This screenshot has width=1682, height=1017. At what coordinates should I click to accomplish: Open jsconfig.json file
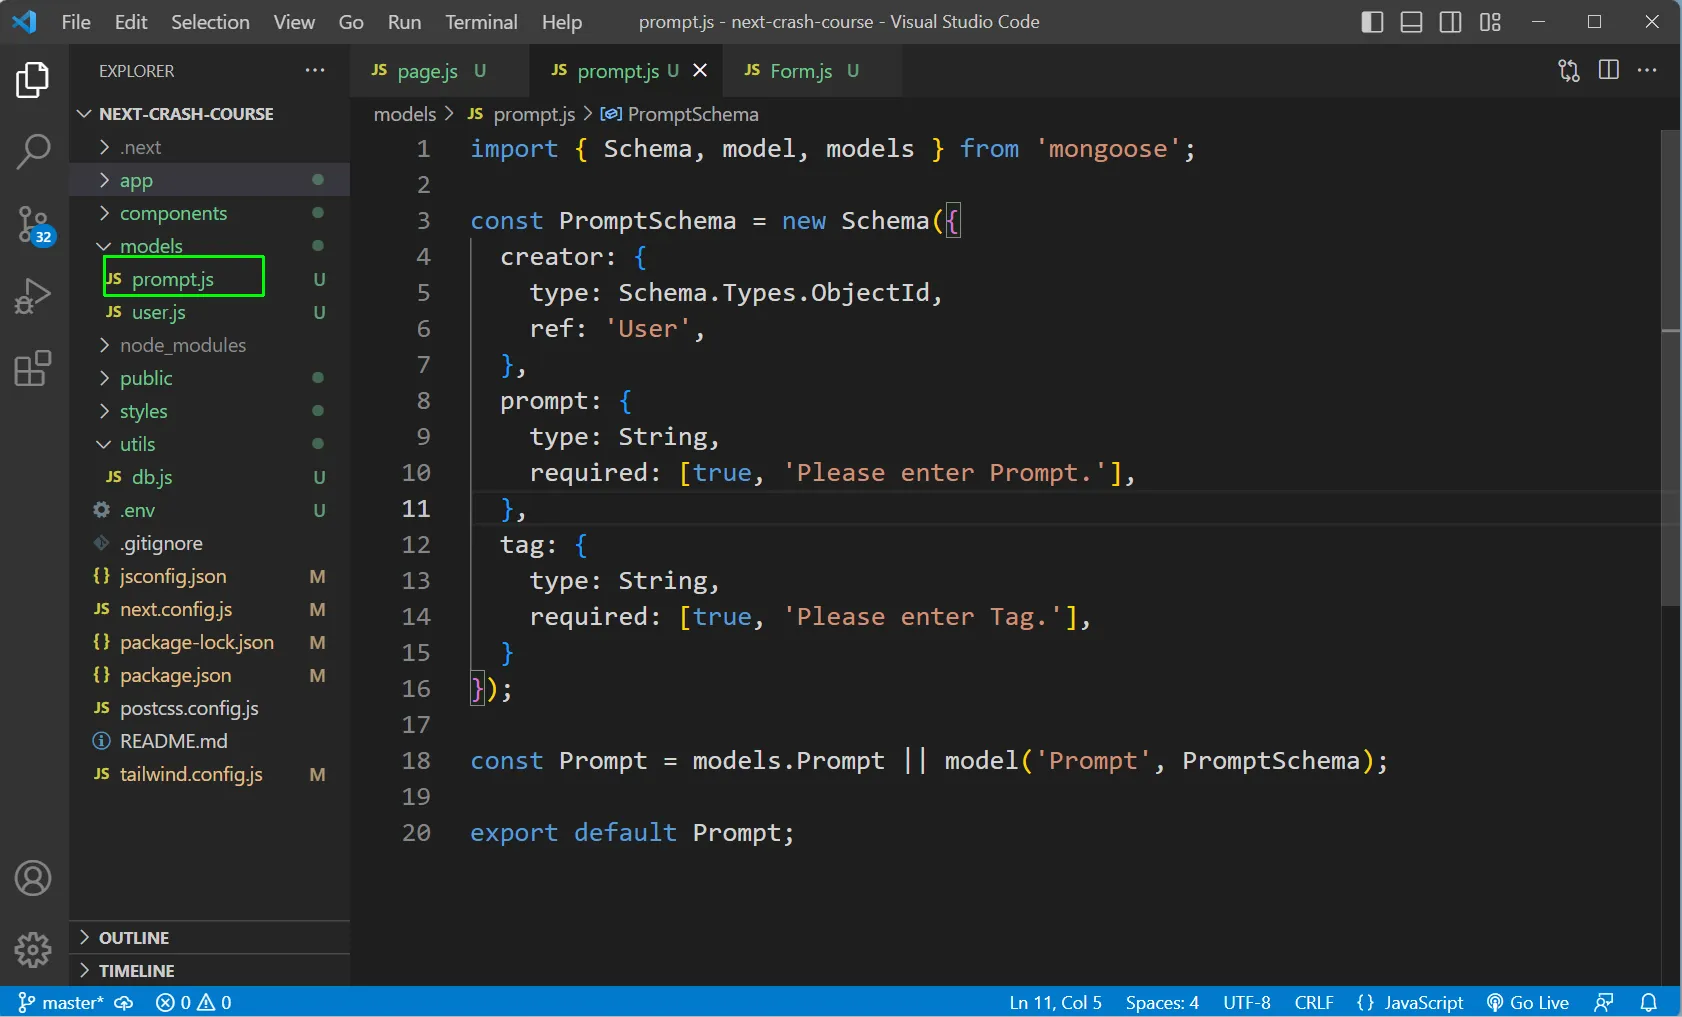pyautogui.click(x=210, y=576)
